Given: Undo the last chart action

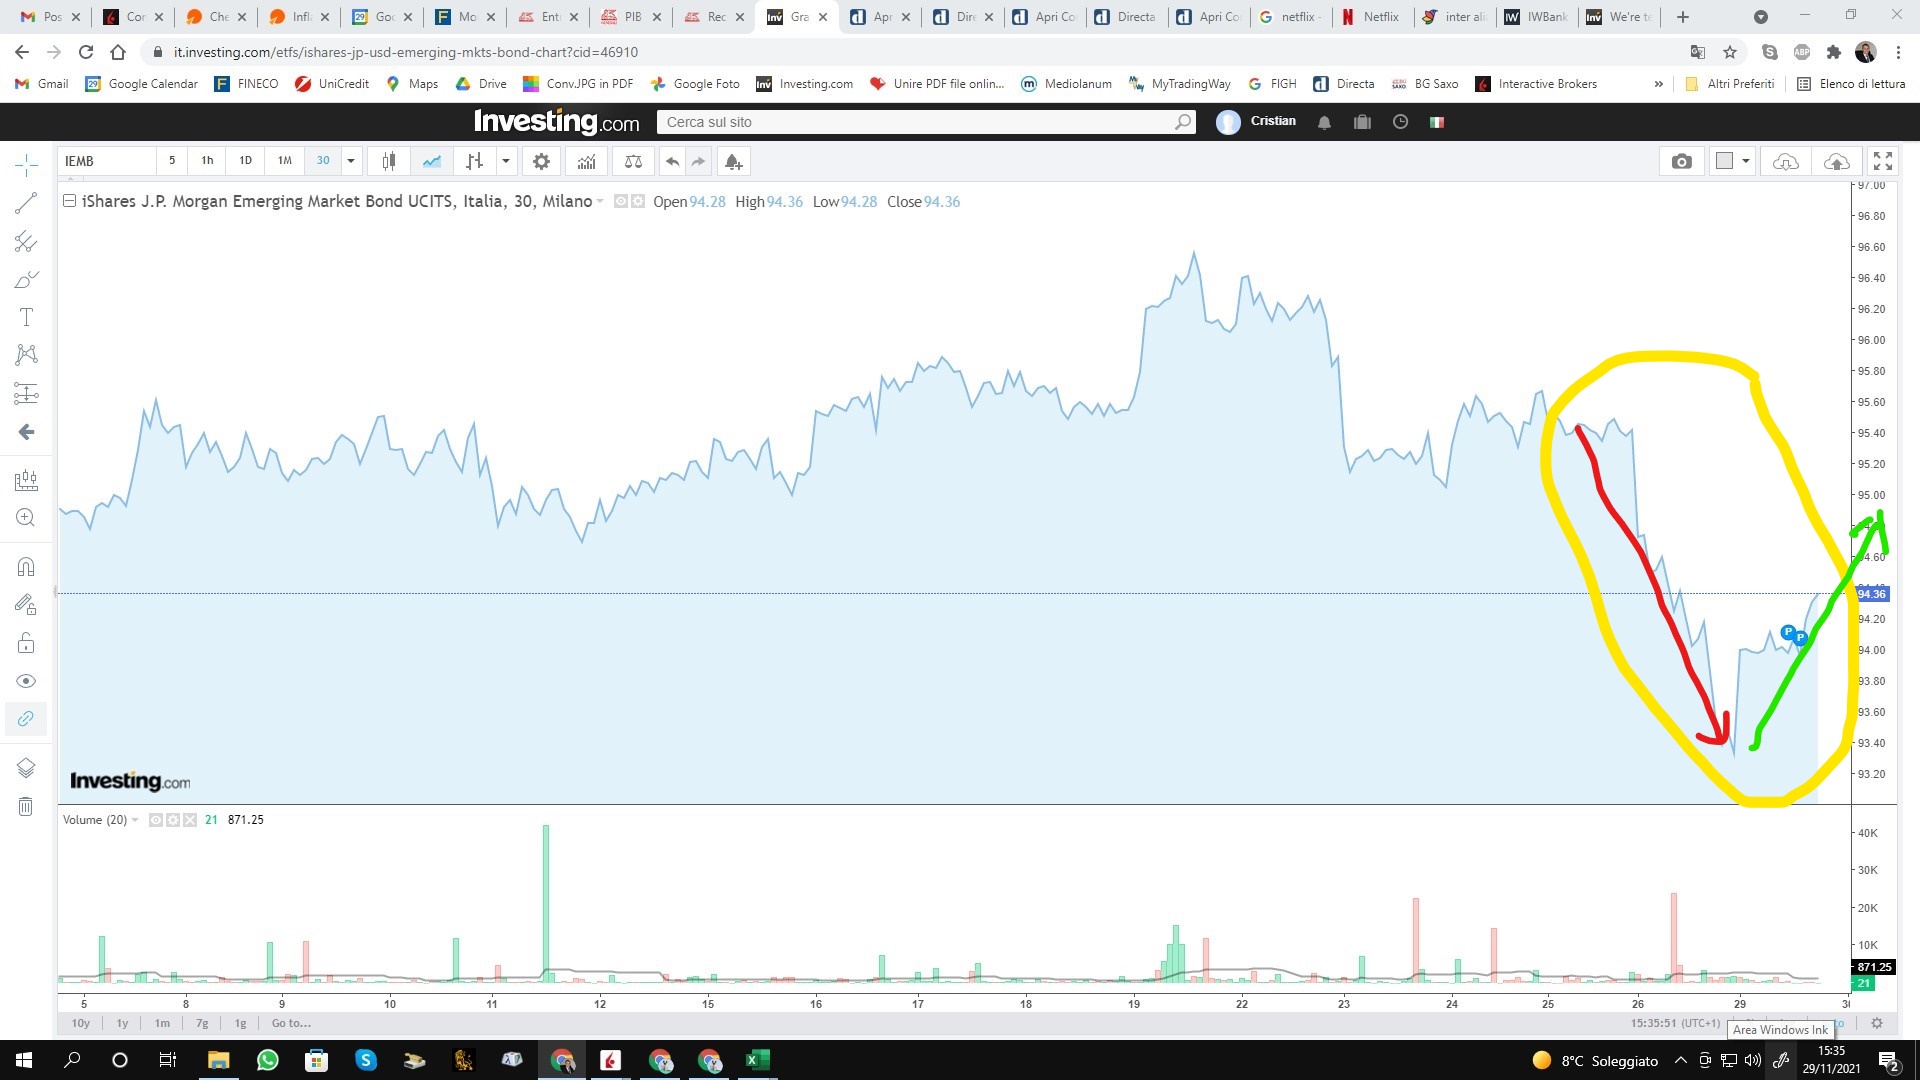Looking at the screenshot, I should pyautogui.click(x=672, y=161).
